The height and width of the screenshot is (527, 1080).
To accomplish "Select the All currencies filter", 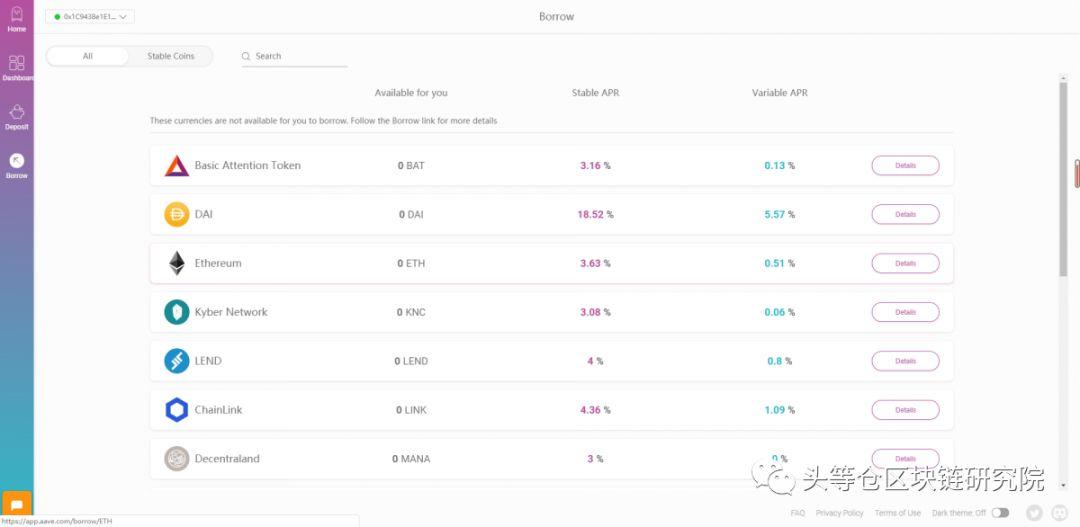I will (x=88, y=56).
